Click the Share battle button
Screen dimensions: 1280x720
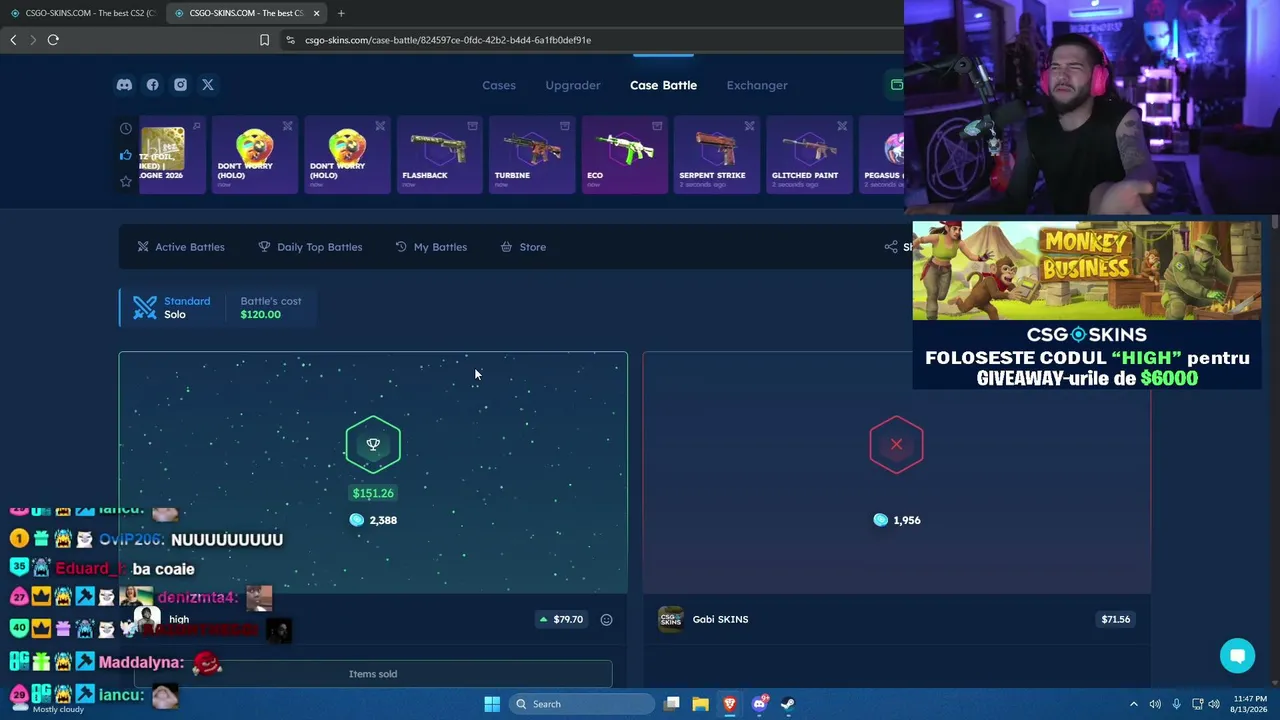(x=896, y=247)
